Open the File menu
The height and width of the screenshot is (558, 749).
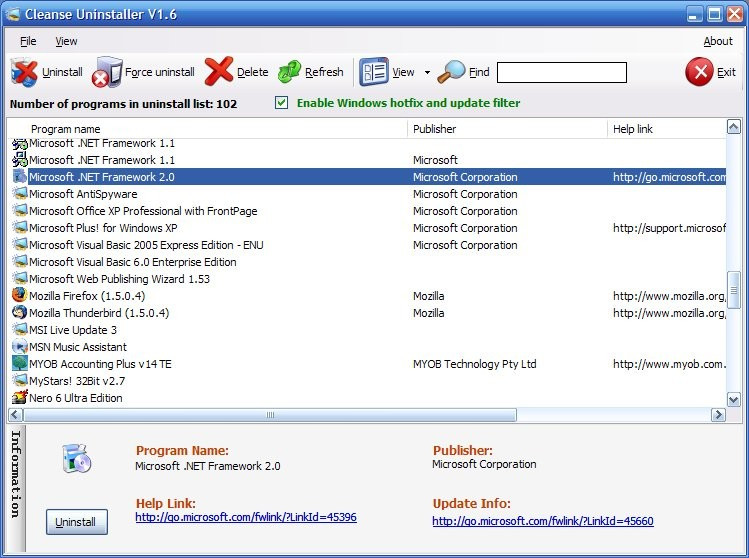[28, 42]
